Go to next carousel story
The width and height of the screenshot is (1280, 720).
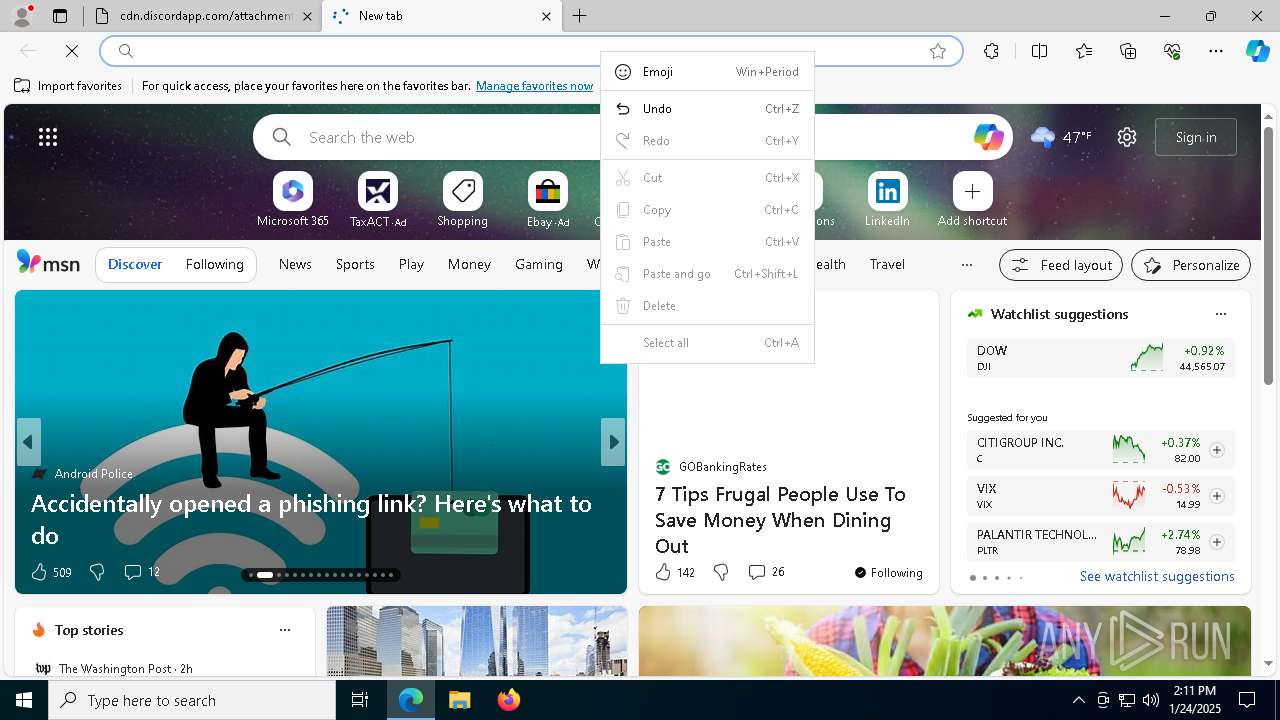tap(613, 442)
